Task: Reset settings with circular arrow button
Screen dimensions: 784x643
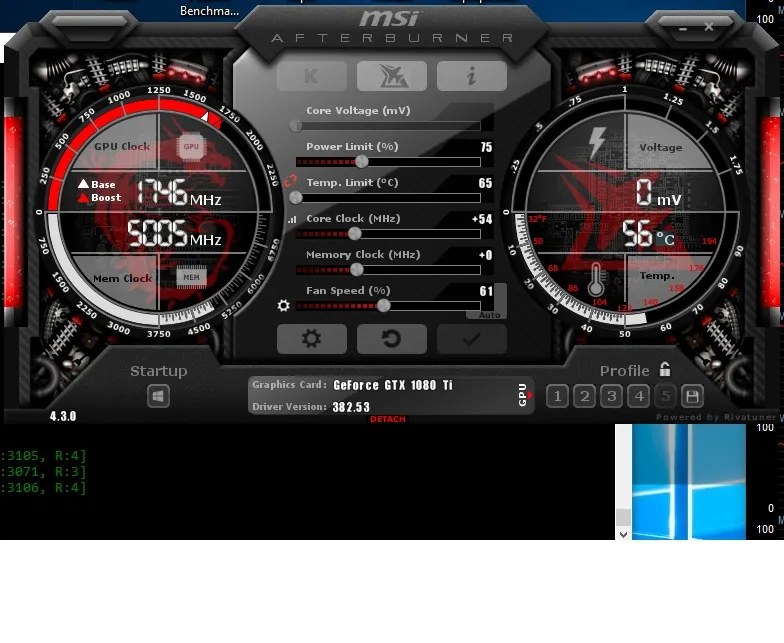Action: point(392,339)
